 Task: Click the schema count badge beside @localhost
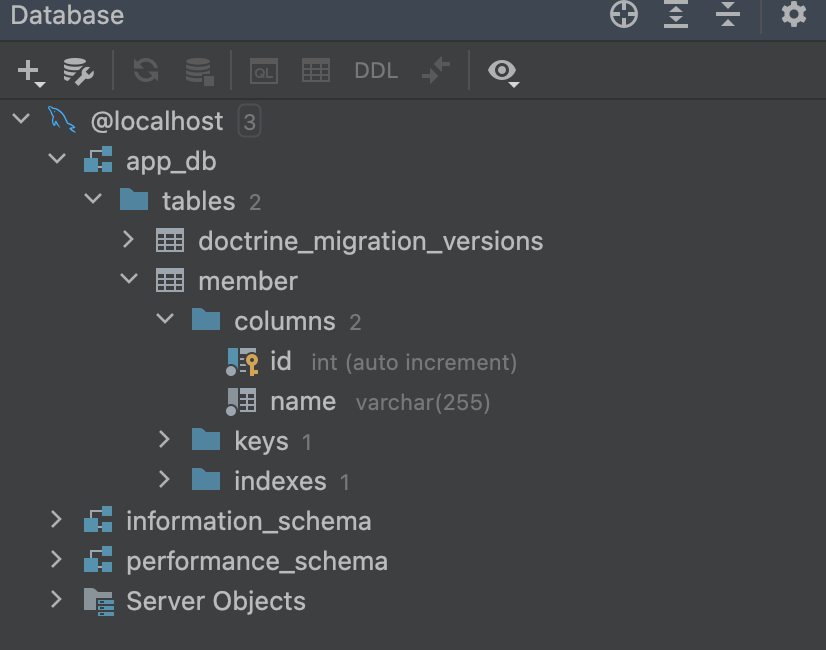tap(249, 122)
